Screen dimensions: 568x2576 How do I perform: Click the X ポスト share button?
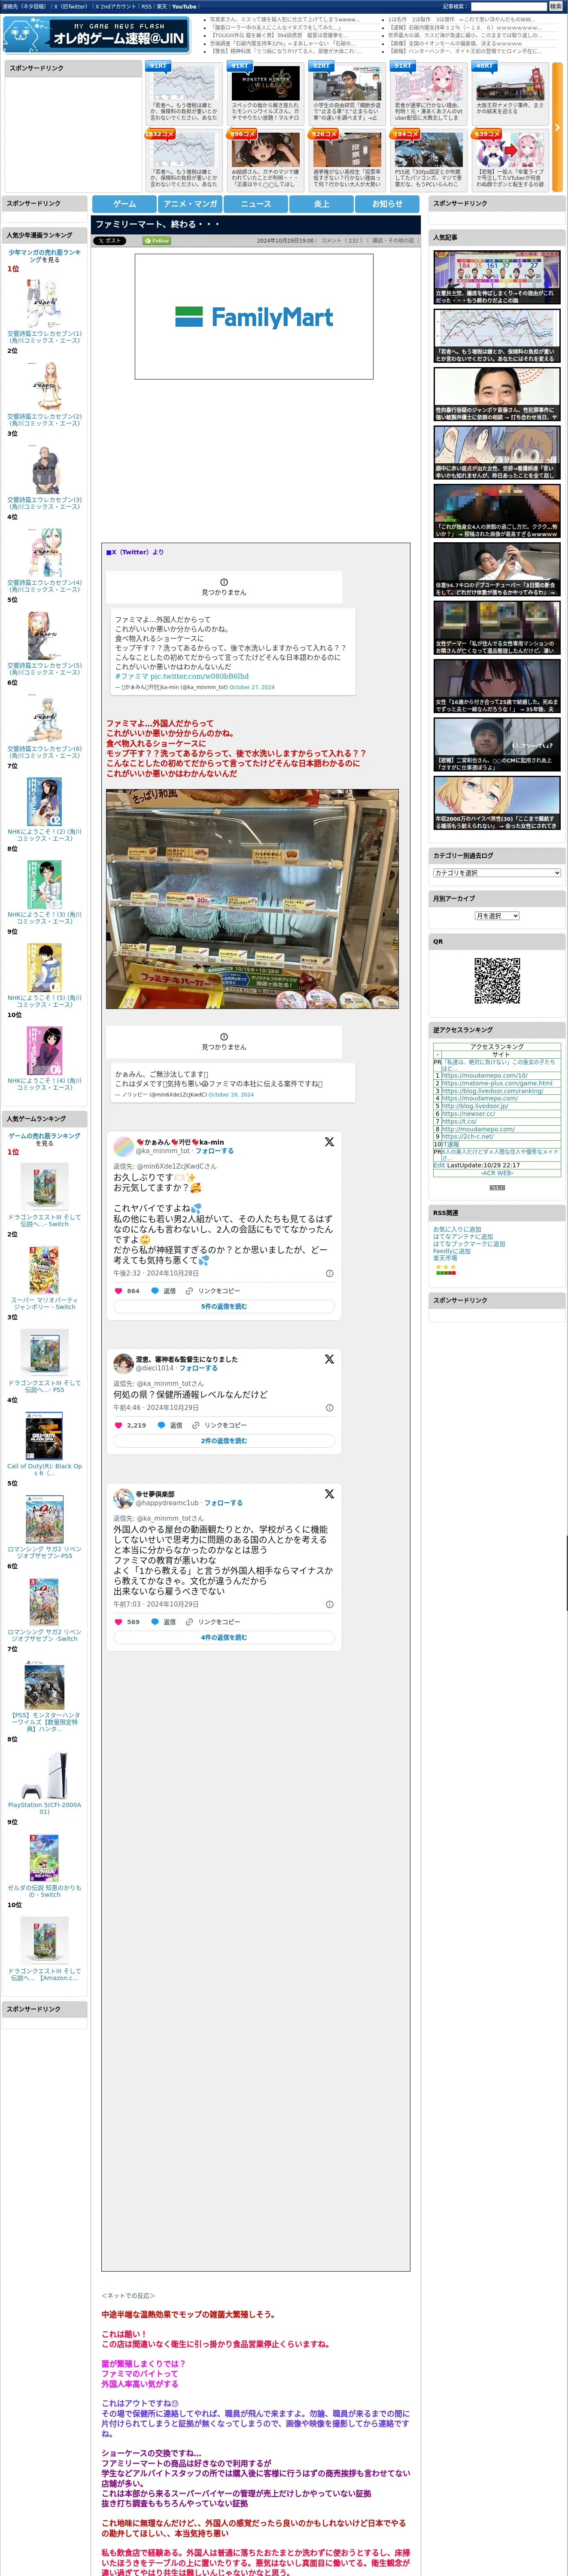point(110,241)
